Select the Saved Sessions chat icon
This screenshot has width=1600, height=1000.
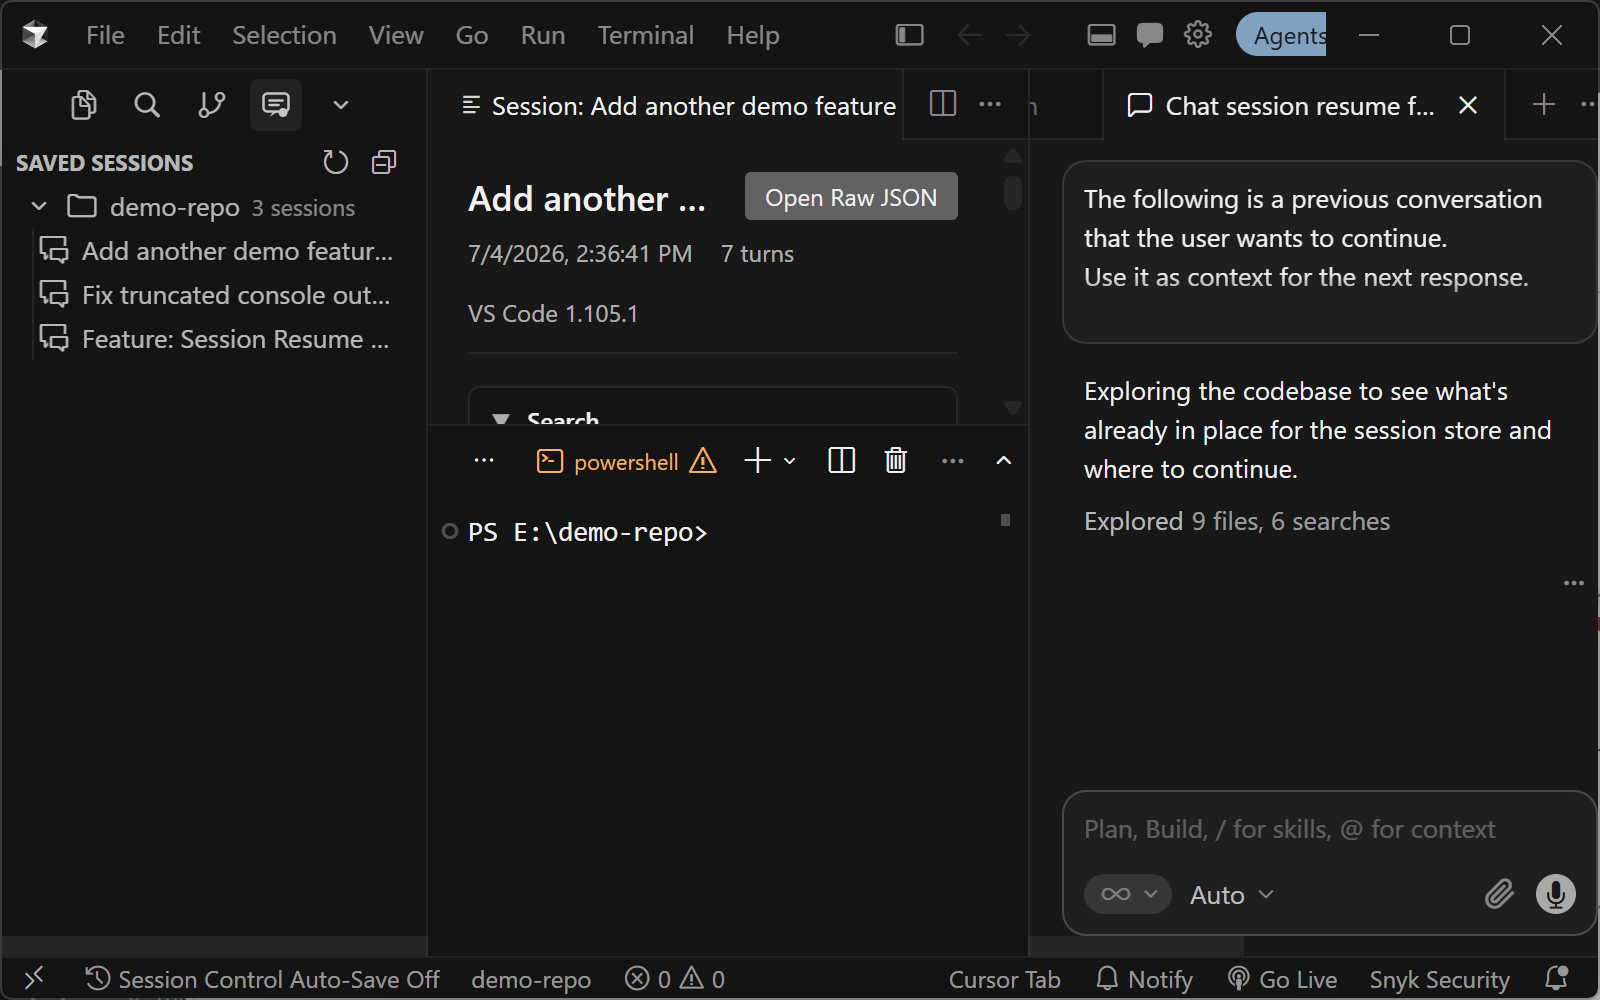(276, 105)
